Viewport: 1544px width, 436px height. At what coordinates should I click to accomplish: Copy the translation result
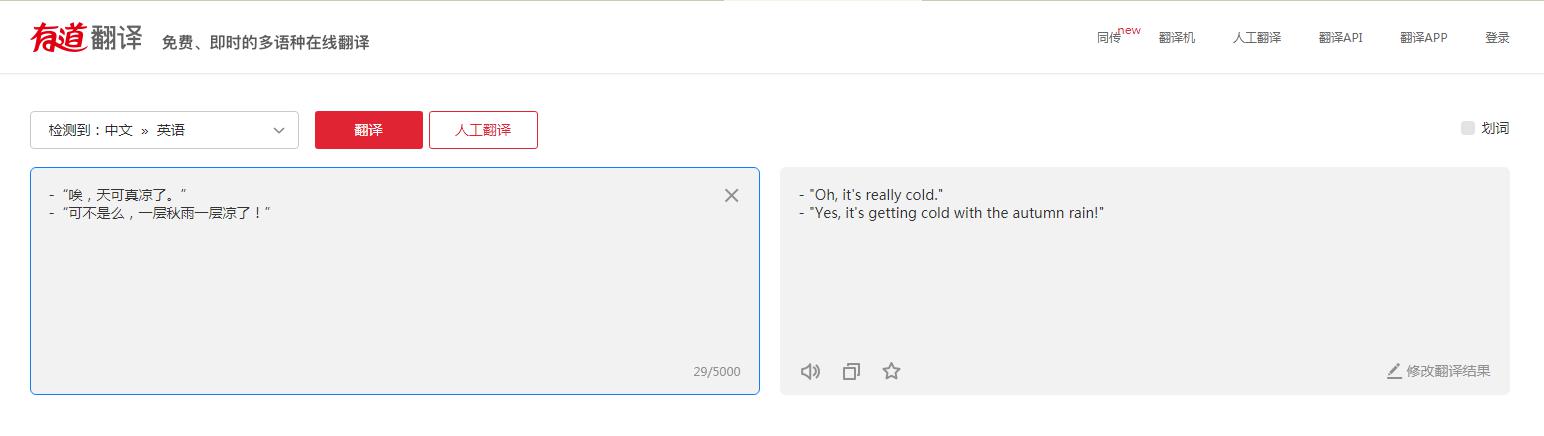(x=851, y=372)
